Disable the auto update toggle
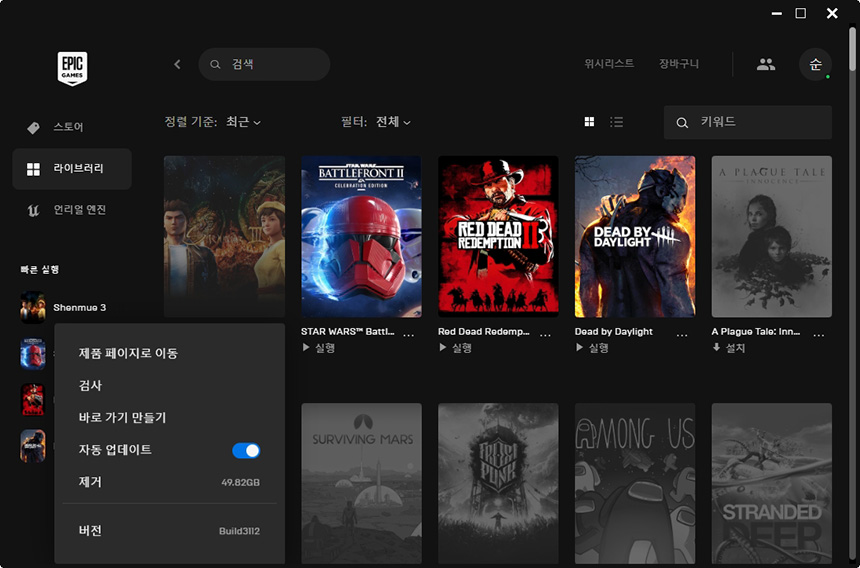 [246, 451]
